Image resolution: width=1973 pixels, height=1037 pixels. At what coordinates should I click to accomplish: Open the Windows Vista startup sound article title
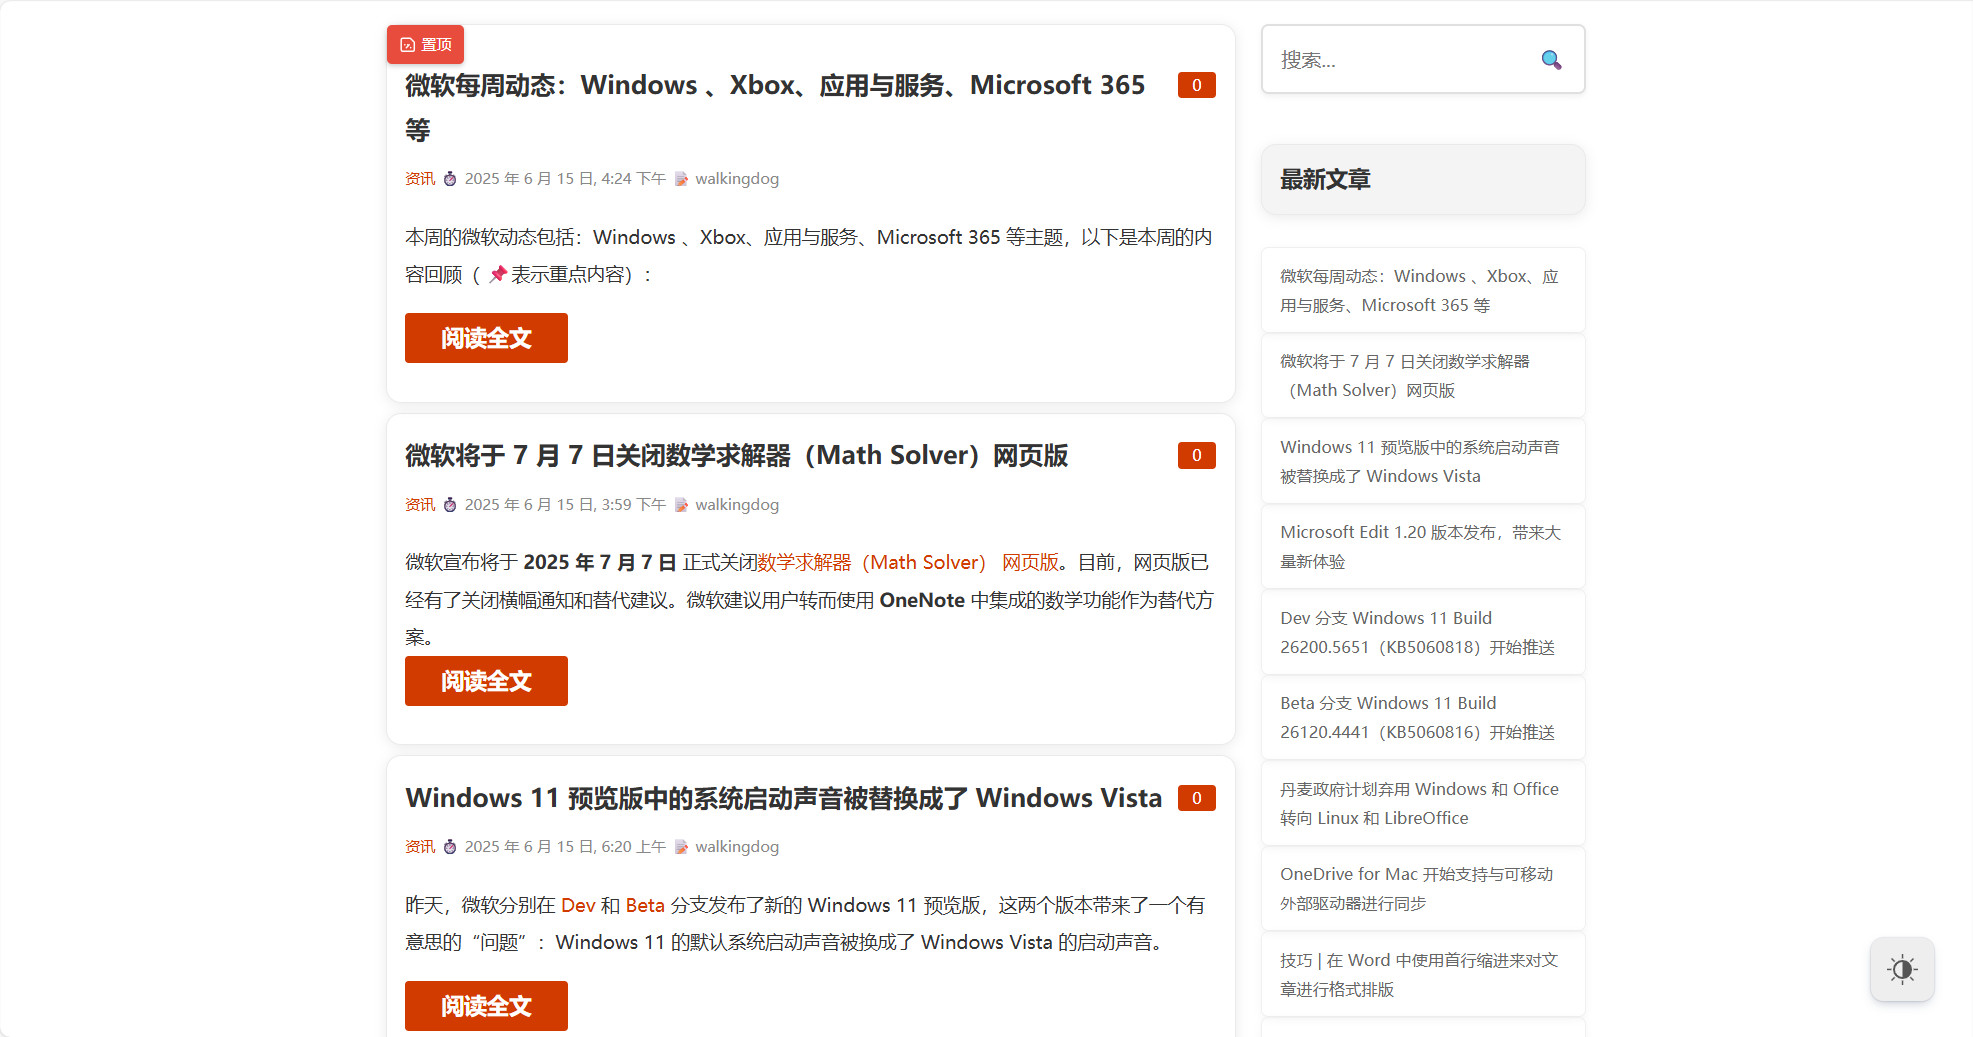(784, 798)
